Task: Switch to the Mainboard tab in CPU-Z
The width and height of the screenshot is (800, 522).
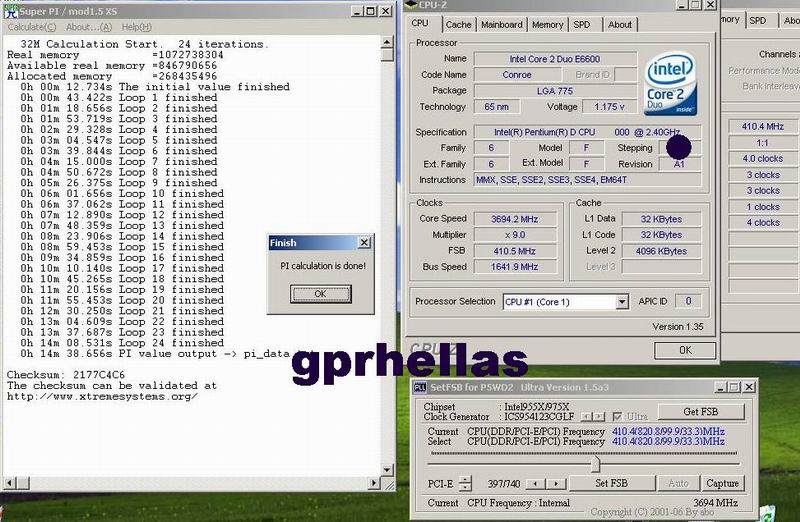Action: (x=502, y=24)
